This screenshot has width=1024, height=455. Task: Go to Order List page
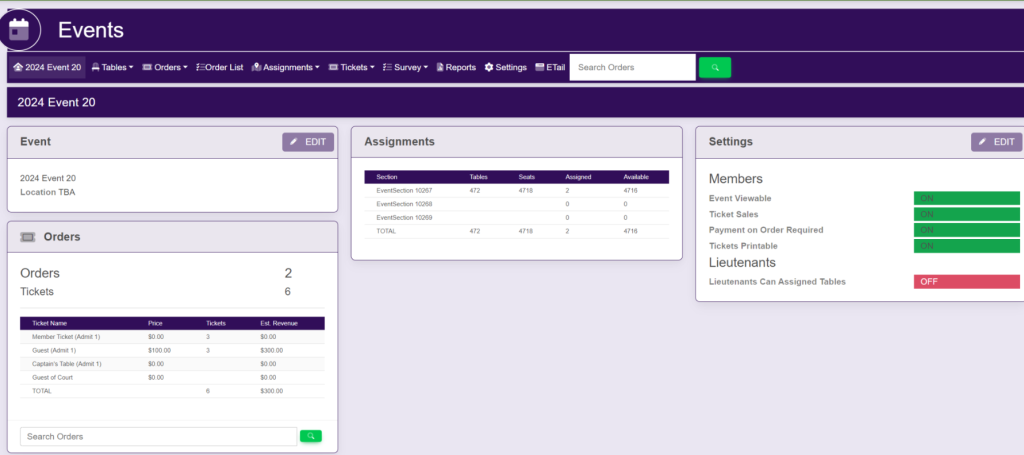pyautogui.click(x=219, y=68)
